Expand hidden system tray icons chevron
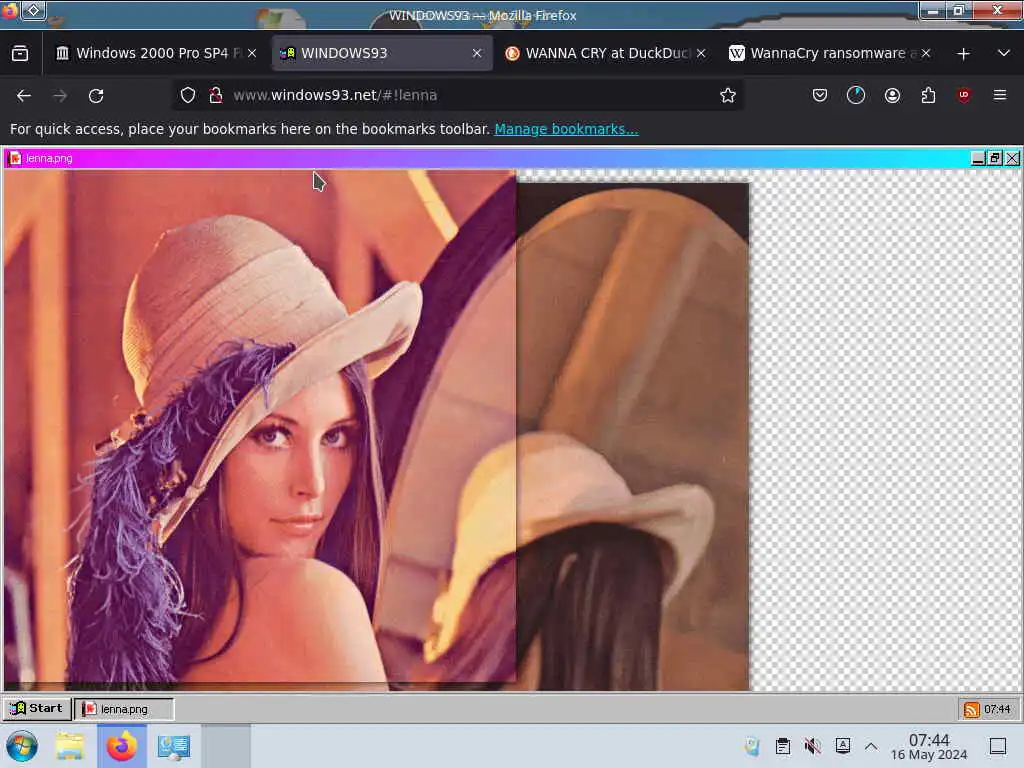 click(871, 746)
